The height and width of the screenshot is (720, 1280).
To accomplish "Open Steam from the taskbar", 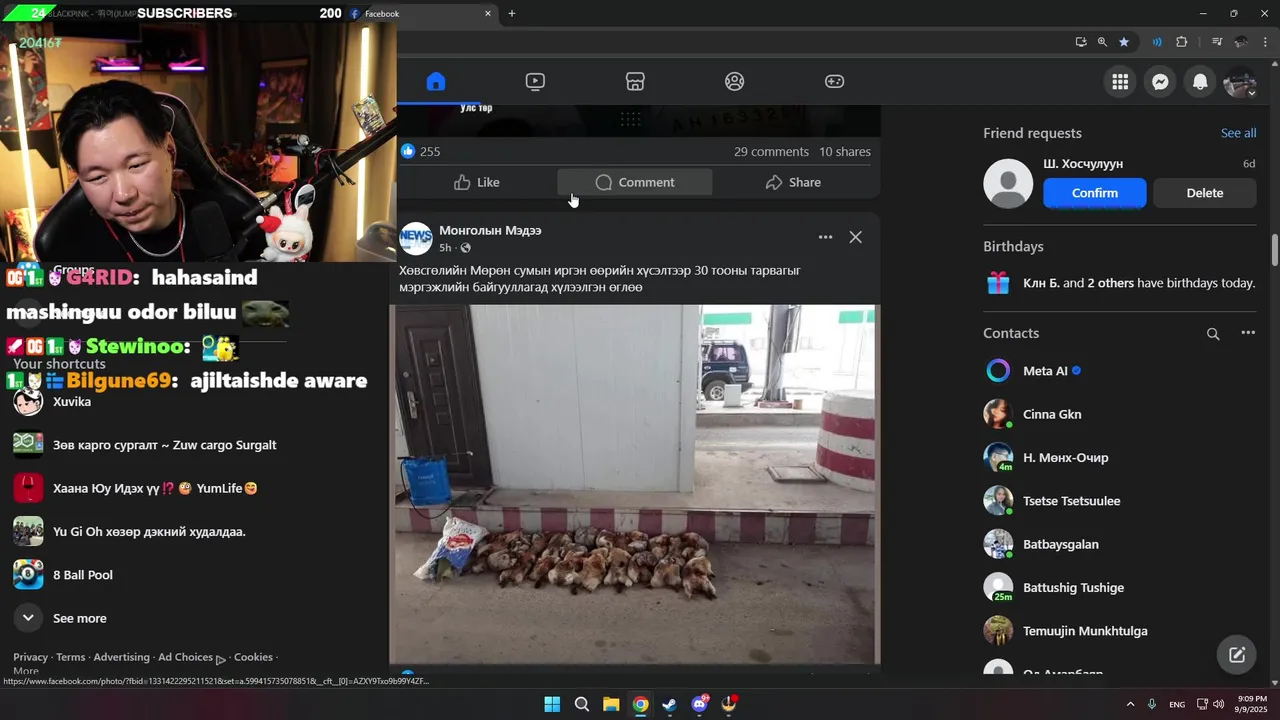I will 670,705.
